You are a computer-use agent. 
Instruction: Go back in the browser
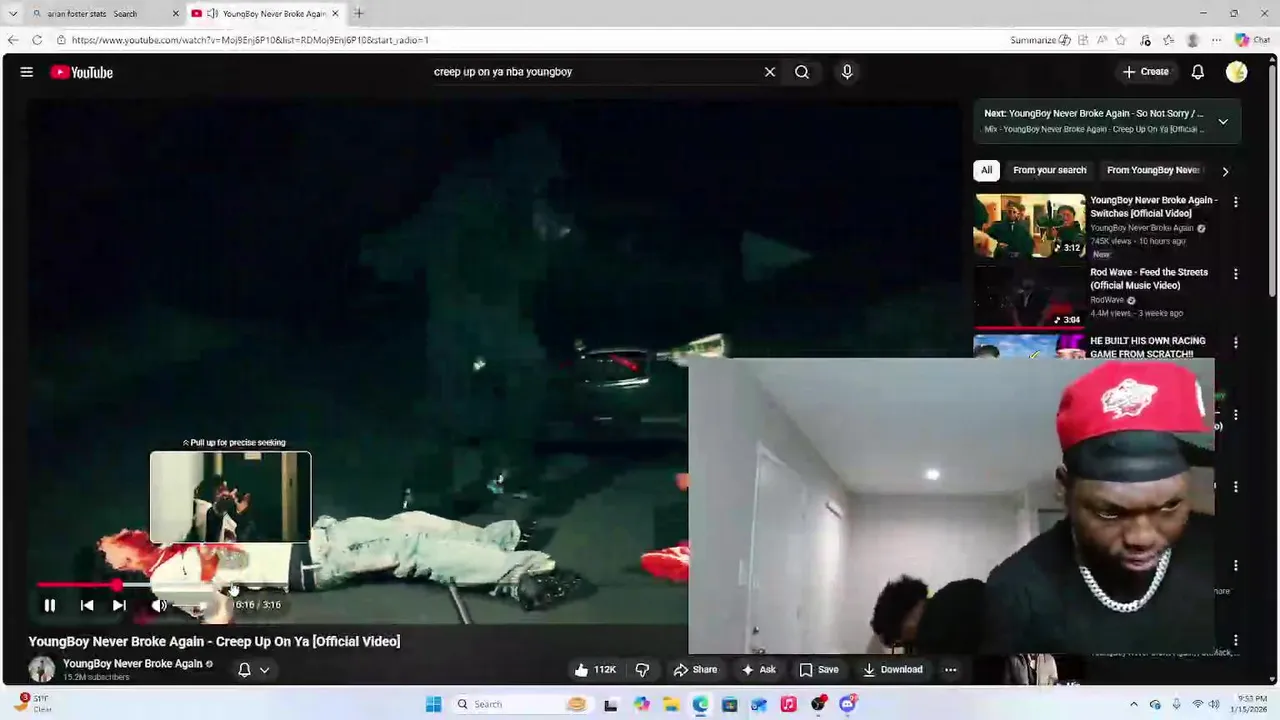(x=13, y=40)
